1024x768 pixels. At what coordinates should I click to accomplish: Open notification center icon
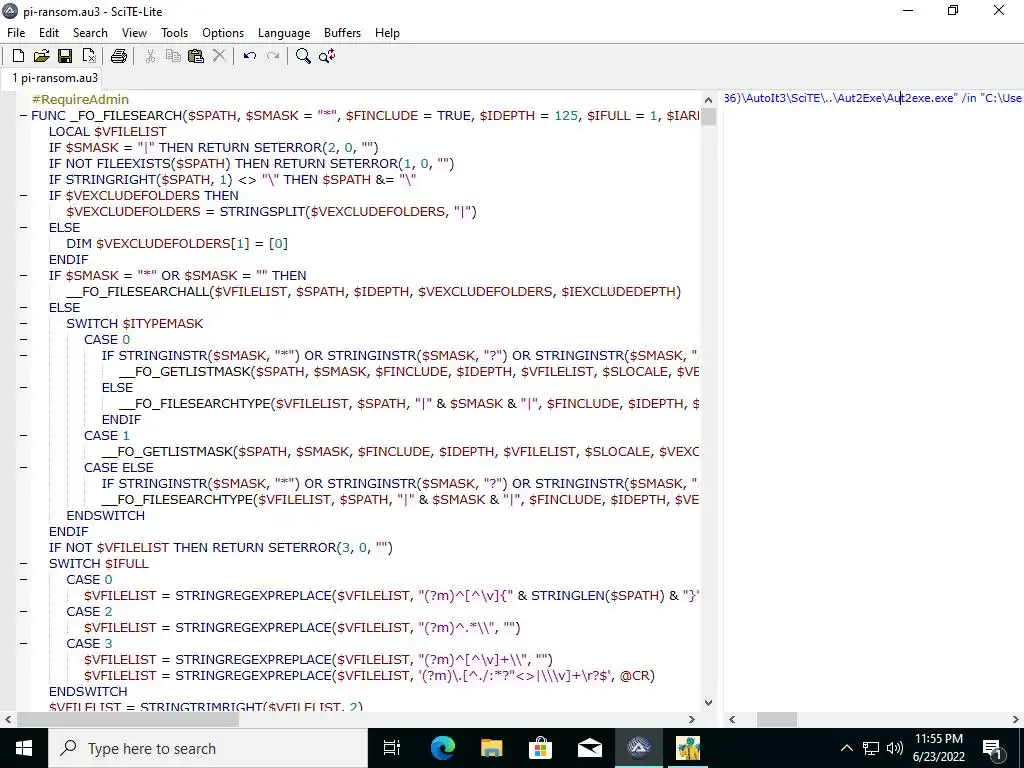[992, 748]
